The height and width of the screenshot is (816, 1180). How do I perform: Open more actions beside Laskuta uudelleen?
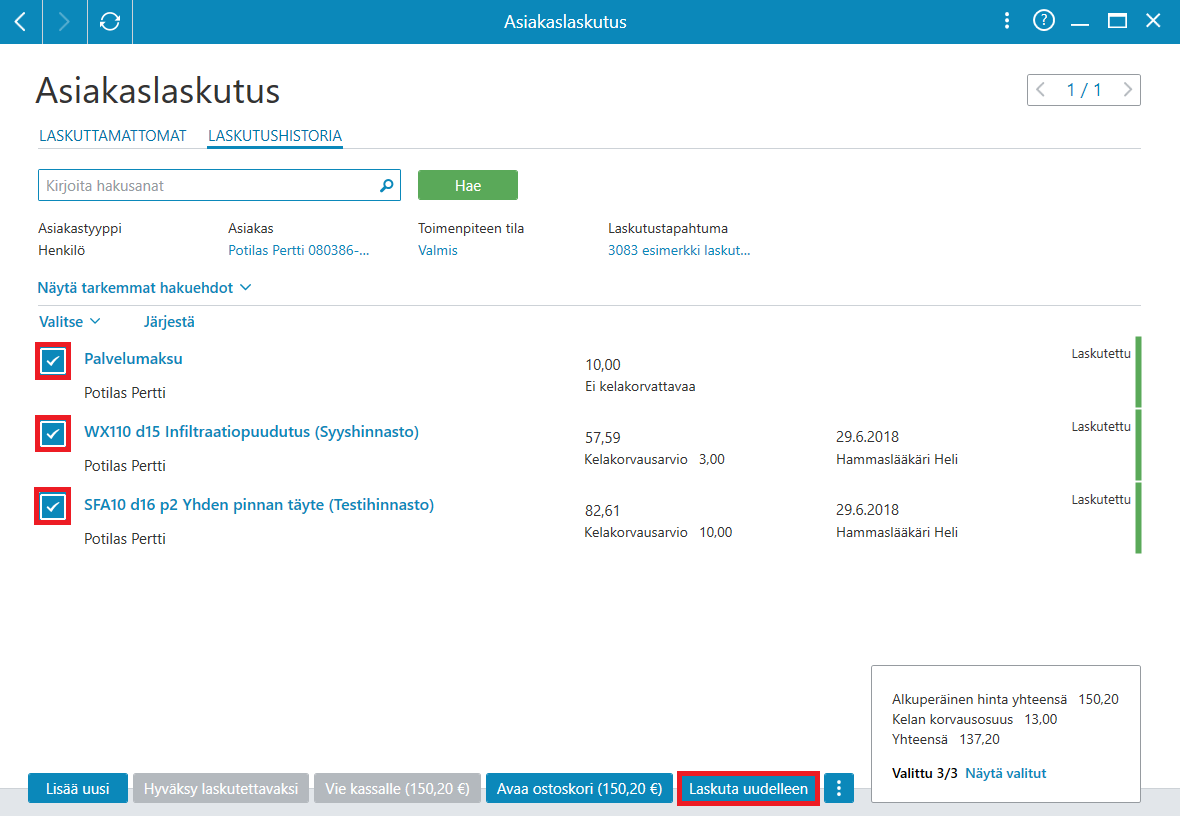839,788
